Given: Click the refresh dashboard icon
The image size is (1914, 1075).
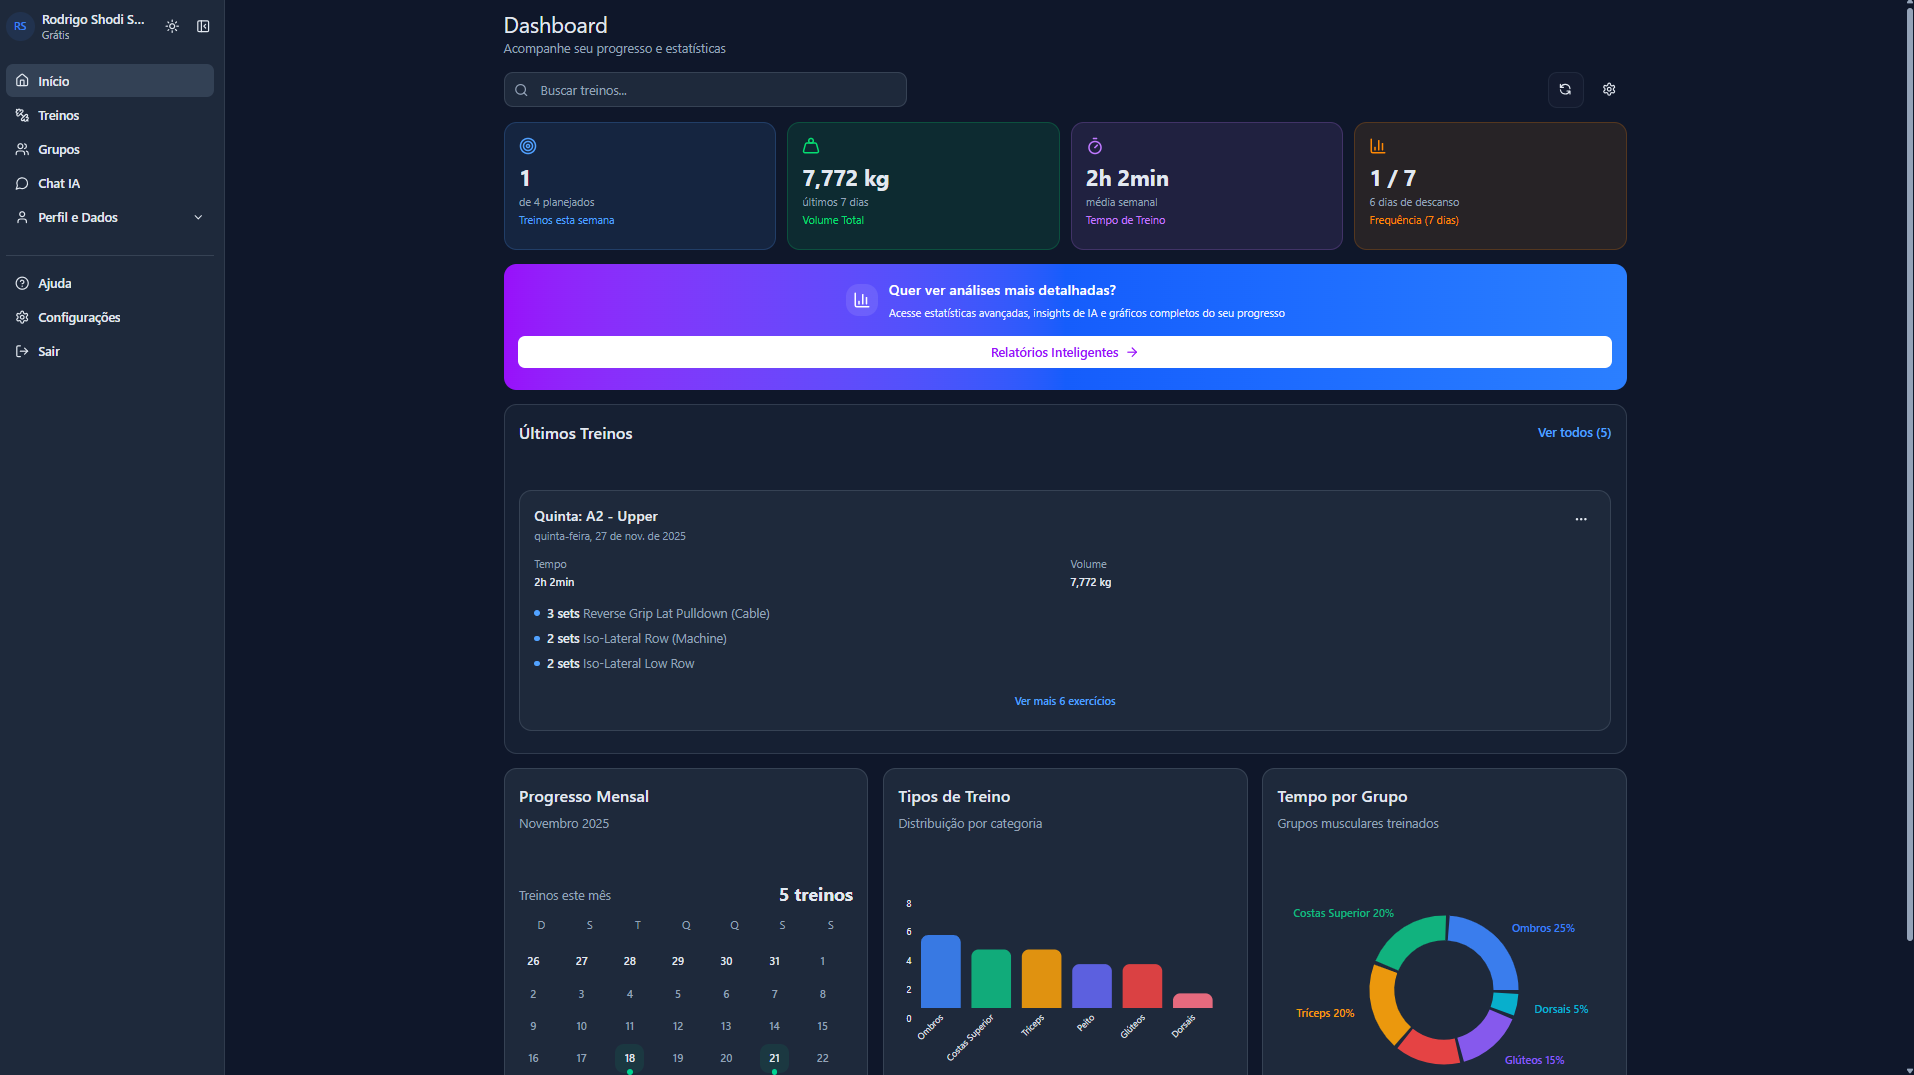Looking at the screenshot, I should pyautogui.click(x=1565, y=90).
